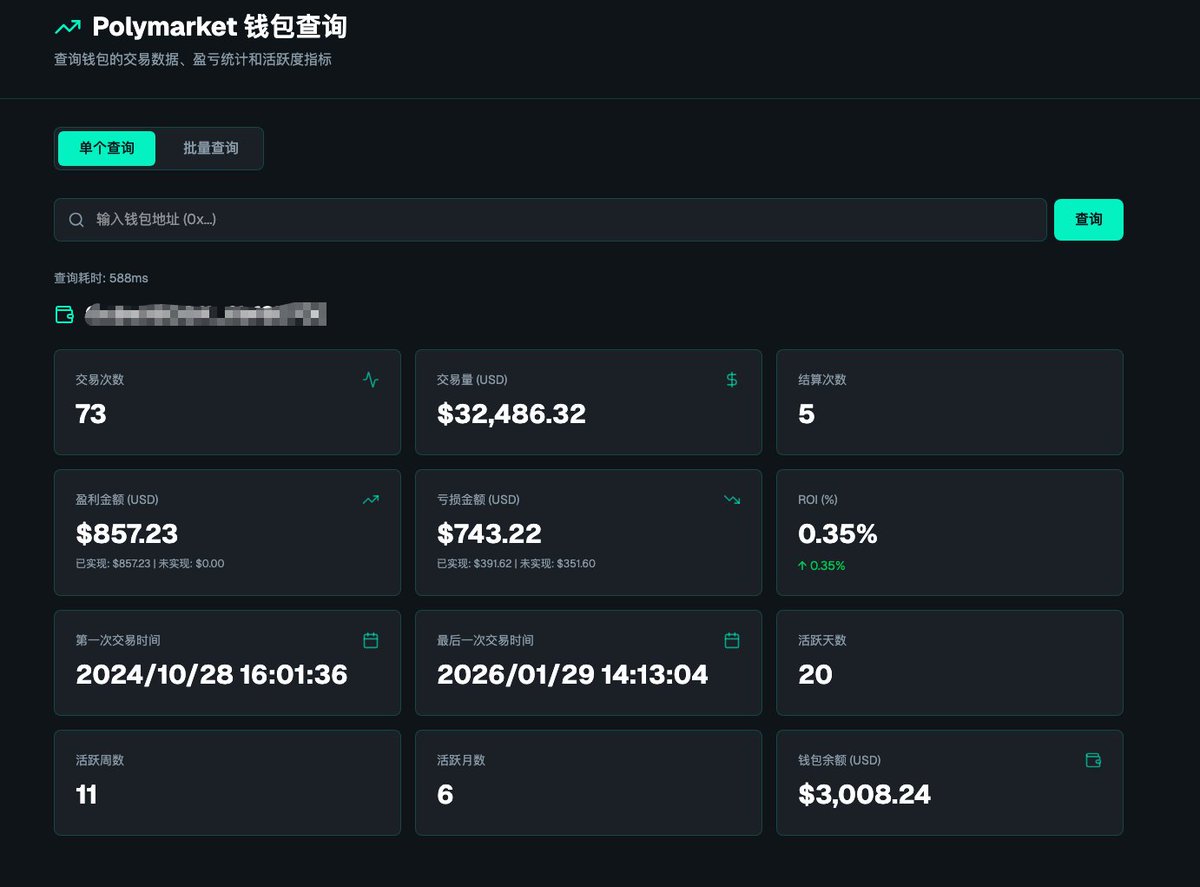Click the upward trend icon on 盈利金额 card

click(x=371, y=500)
